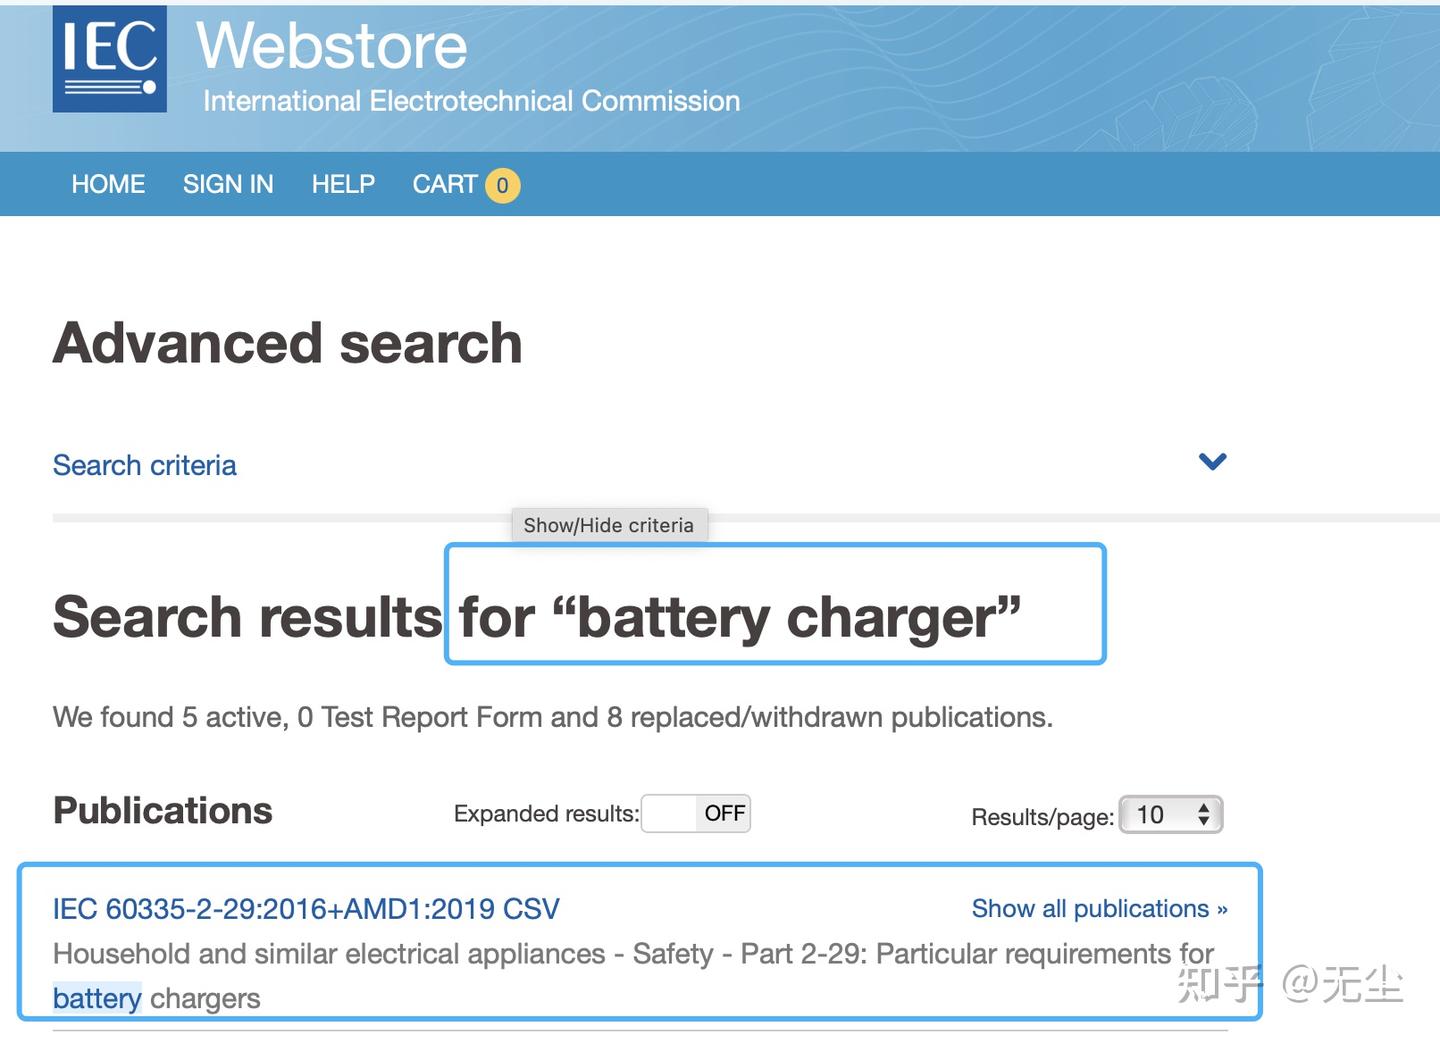The height and width of the screenshot is (1043, 1440).
Task: Click the Advanced search heading
Action: click(x=288, y=343)
